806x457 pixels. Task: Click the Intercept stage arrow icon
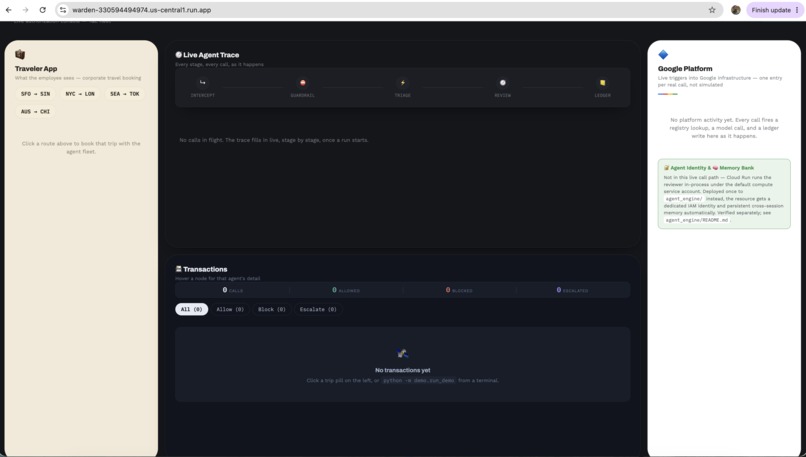(x=203, y=82)
